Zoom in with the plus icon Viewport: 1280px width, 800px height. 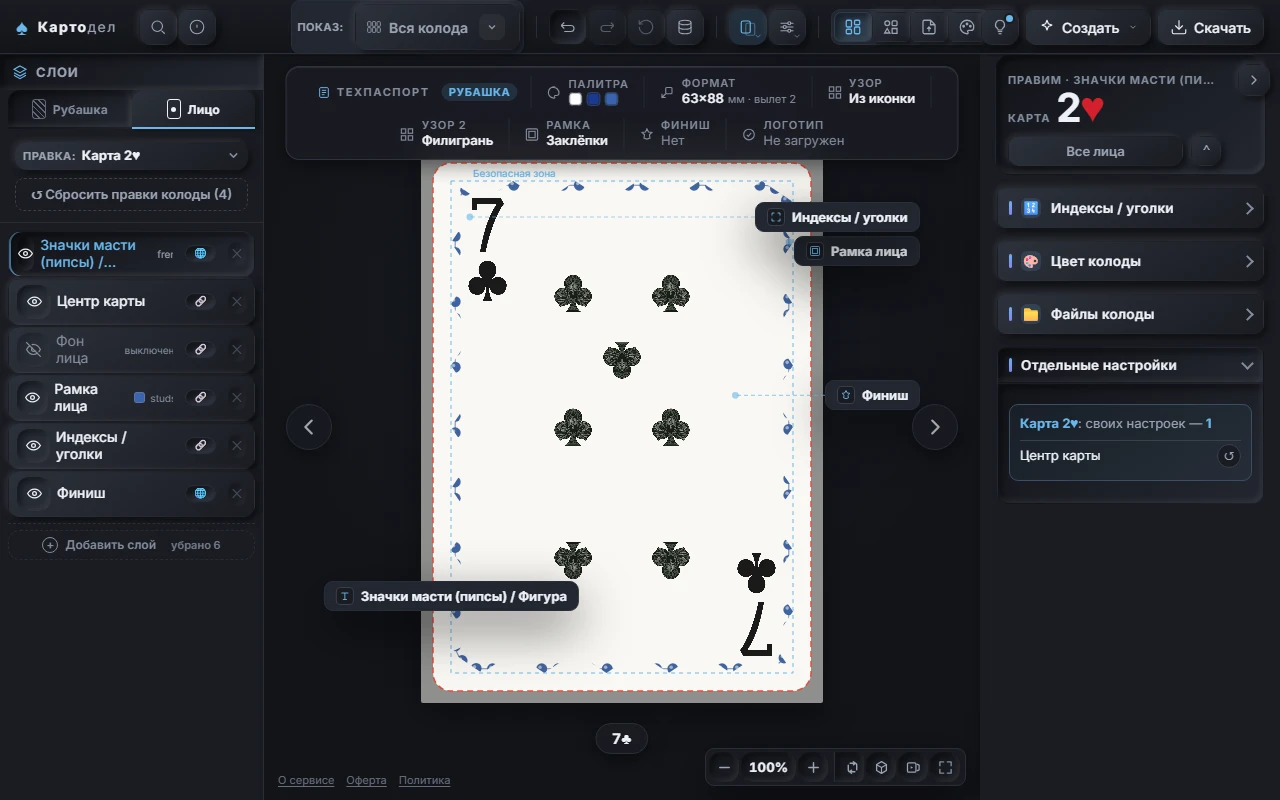coord(813,767)
